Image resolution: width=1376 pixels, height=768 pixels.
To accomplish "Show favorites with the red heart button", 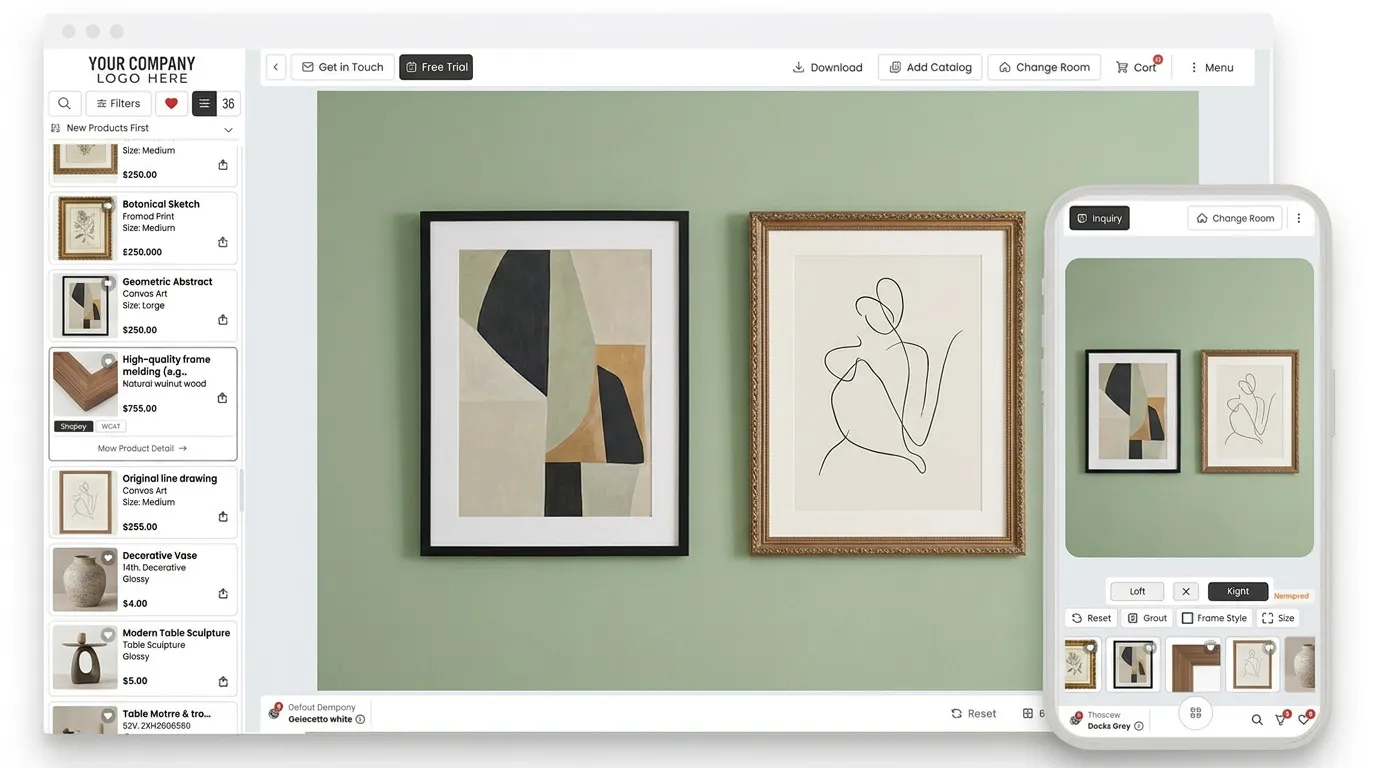I will tap(171, 103).
